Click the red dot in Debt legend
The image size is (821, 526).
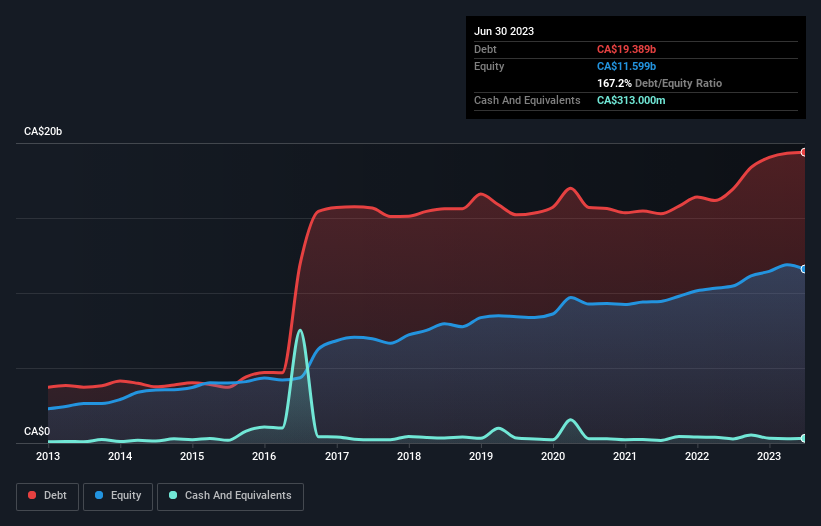(x=32, y=495)
